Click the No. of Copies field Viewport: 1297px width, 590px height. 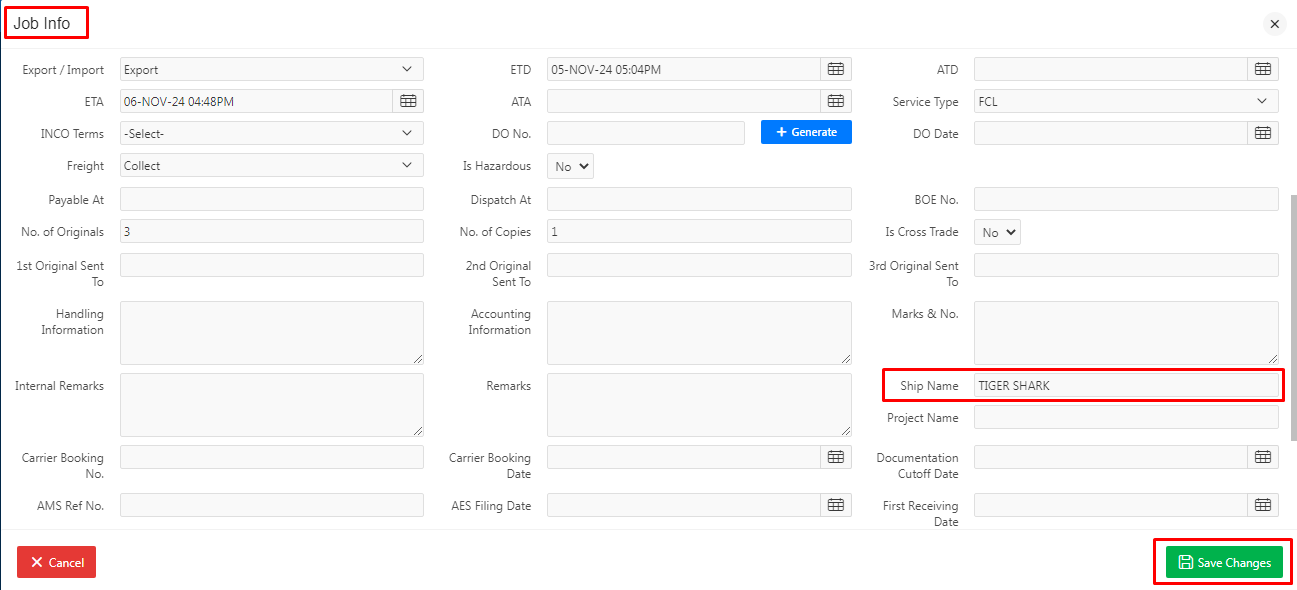699,231
